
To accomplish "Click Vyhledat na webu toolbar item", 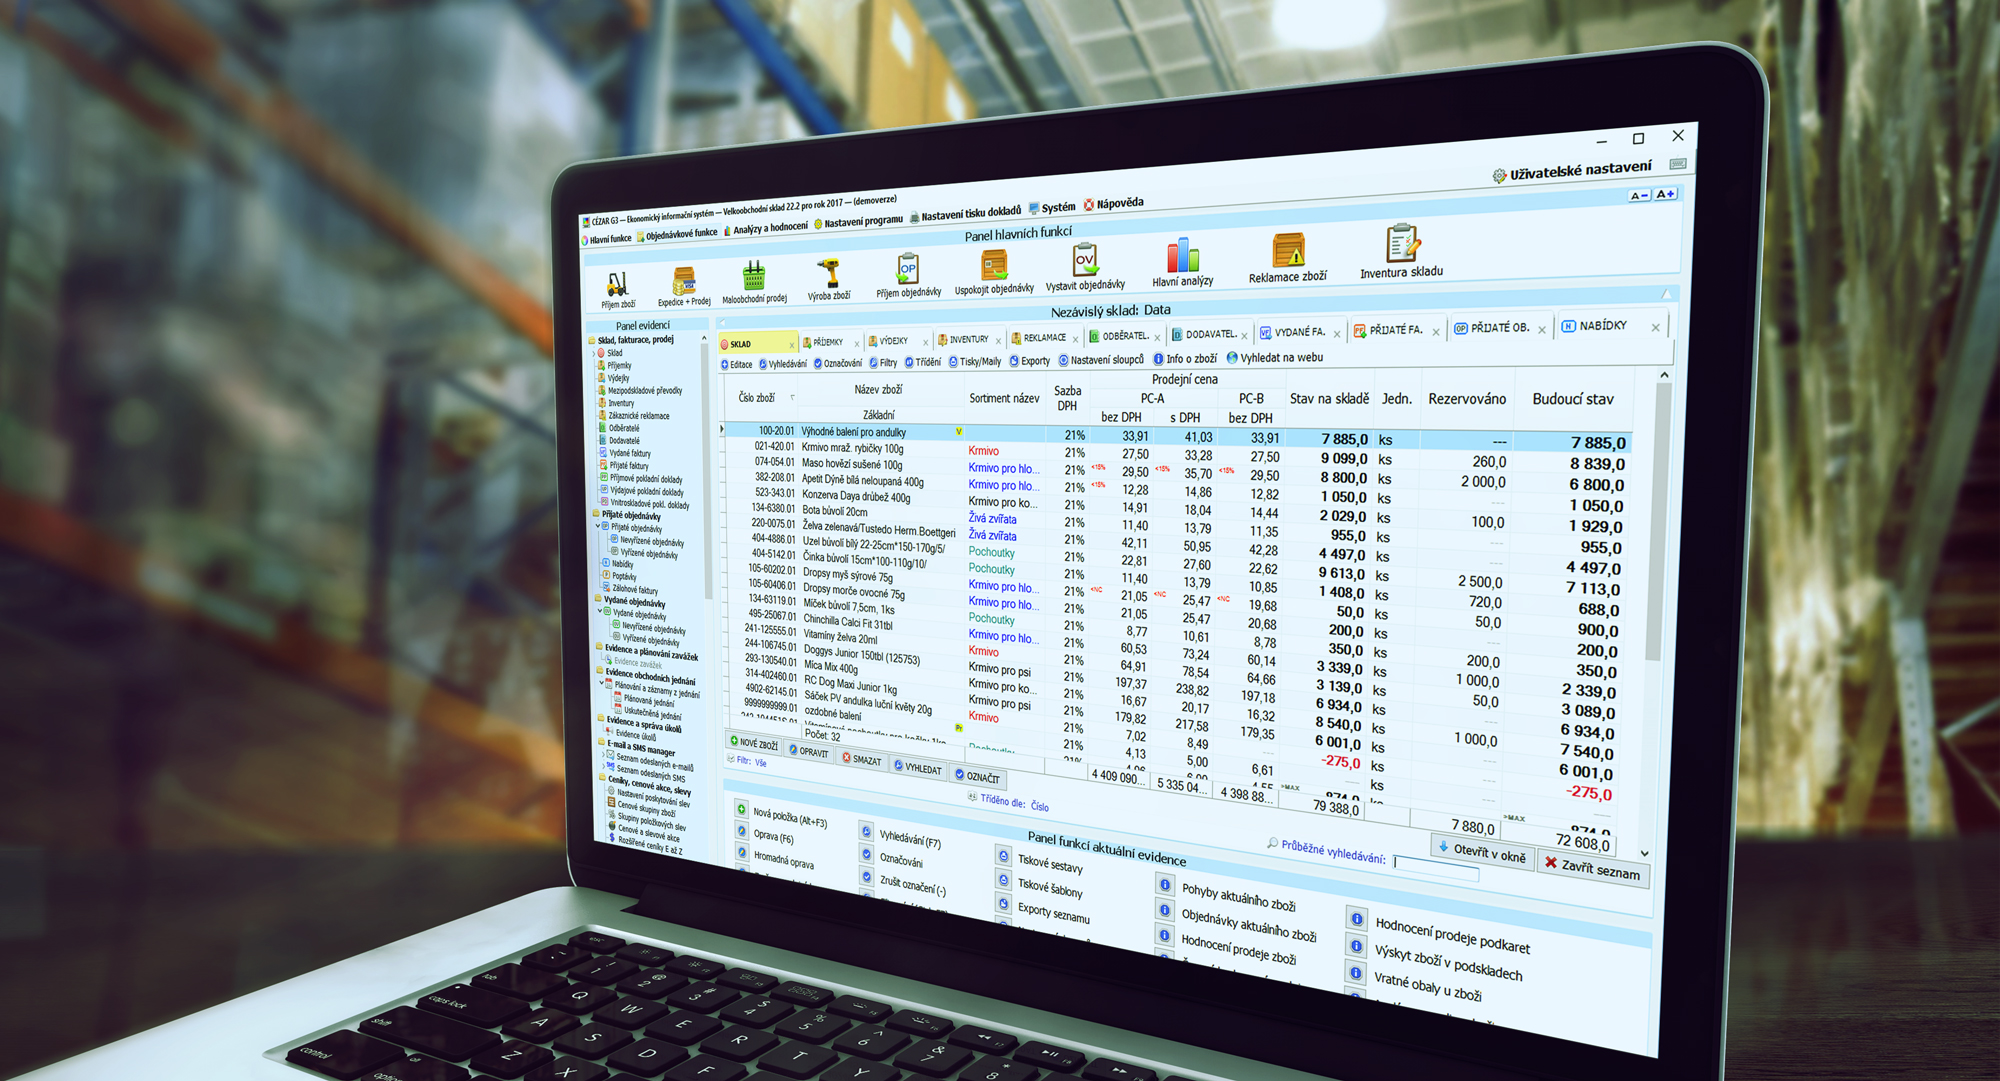I will pyautogui.click(x=1275, y=357).
